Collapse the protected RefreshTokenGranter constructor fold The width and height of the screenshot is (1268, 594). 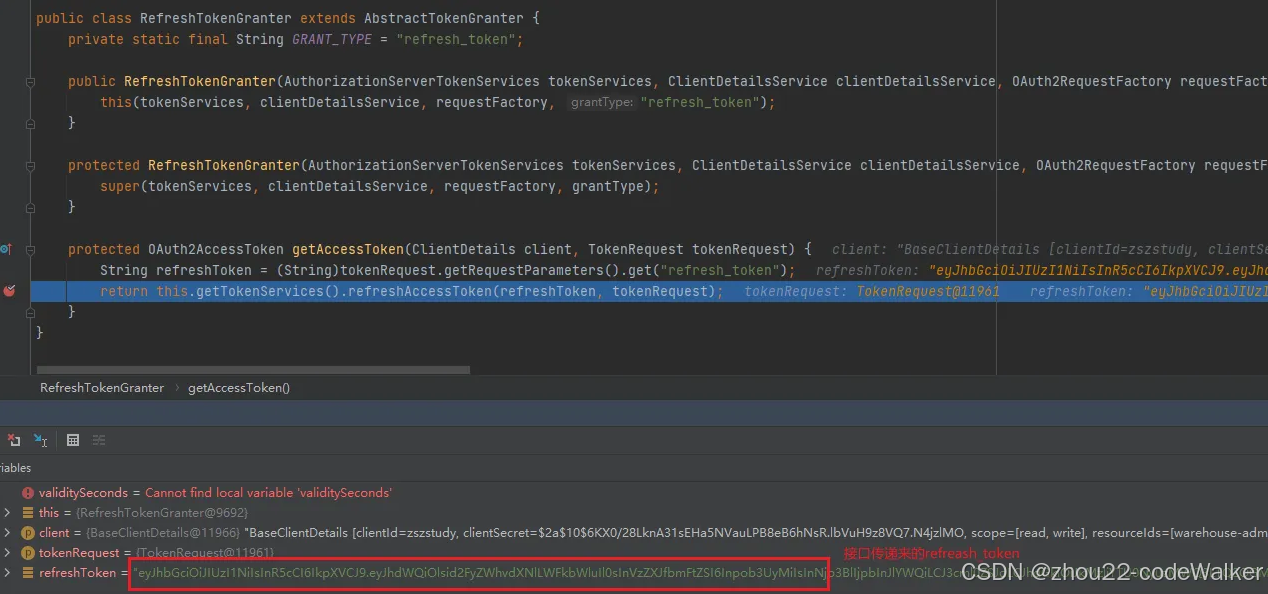pos(30,166)
